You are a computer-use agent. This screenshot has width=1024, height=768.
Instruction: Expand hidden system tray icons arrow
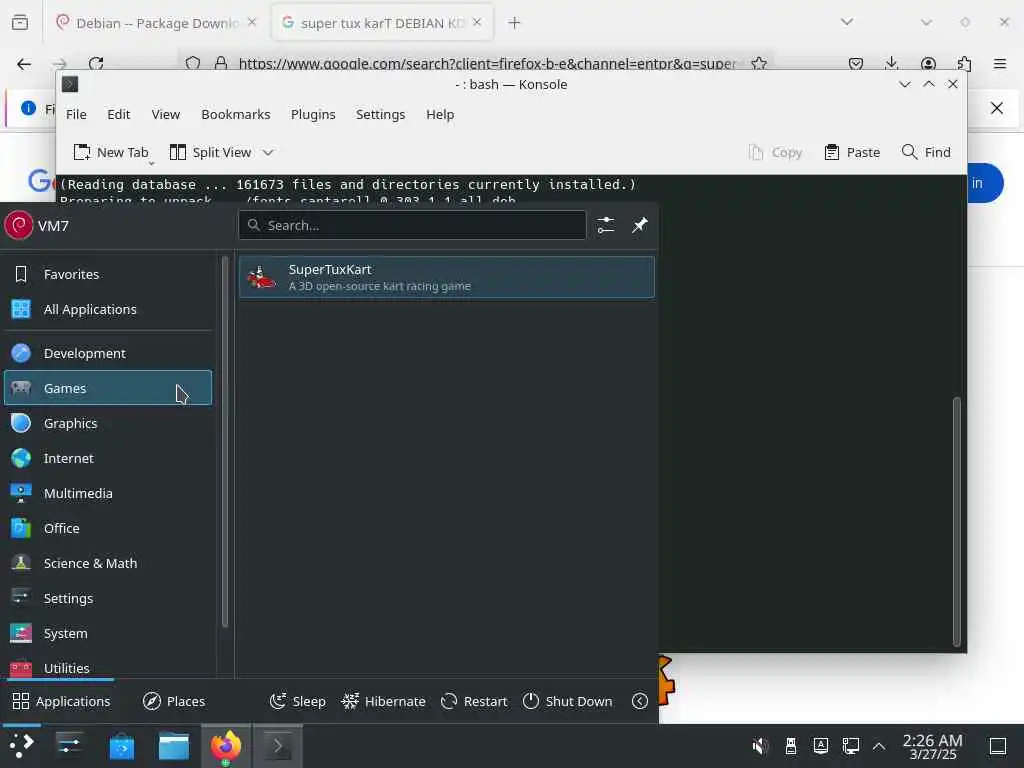click(x=879, y=746)
